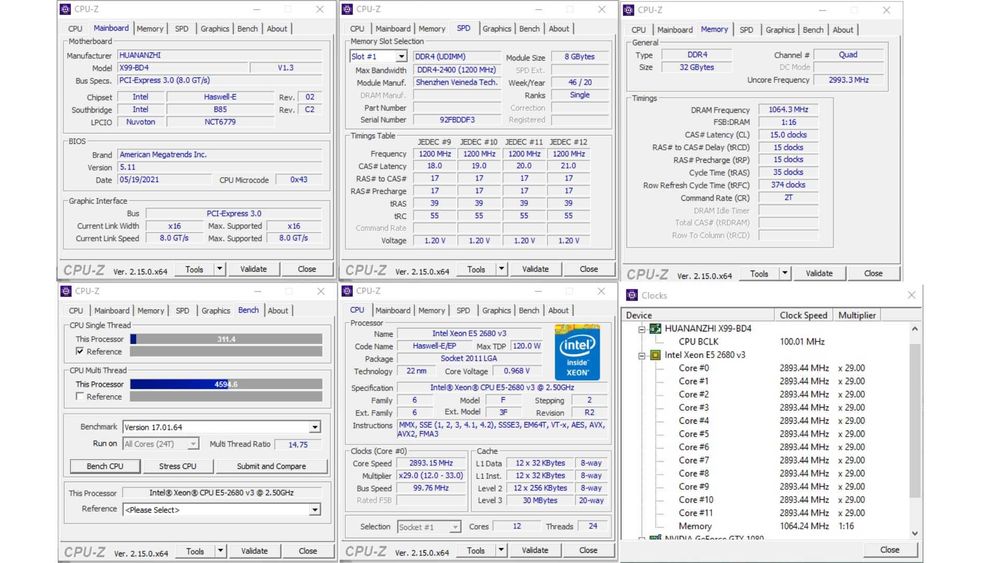
Task: Click the CPU Multi Thread This Processor bar
Action: (x=226, y=384)
